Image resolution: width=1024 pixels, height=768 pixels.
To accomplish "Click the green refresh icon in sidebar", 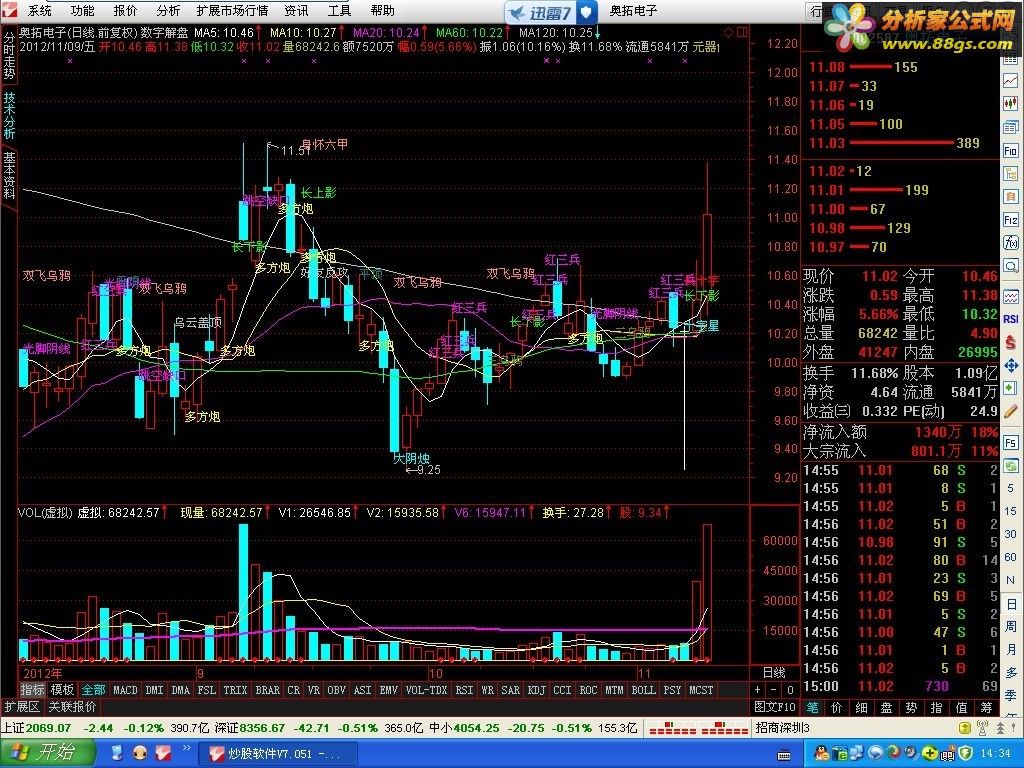I will click(x=1010, y=465).
